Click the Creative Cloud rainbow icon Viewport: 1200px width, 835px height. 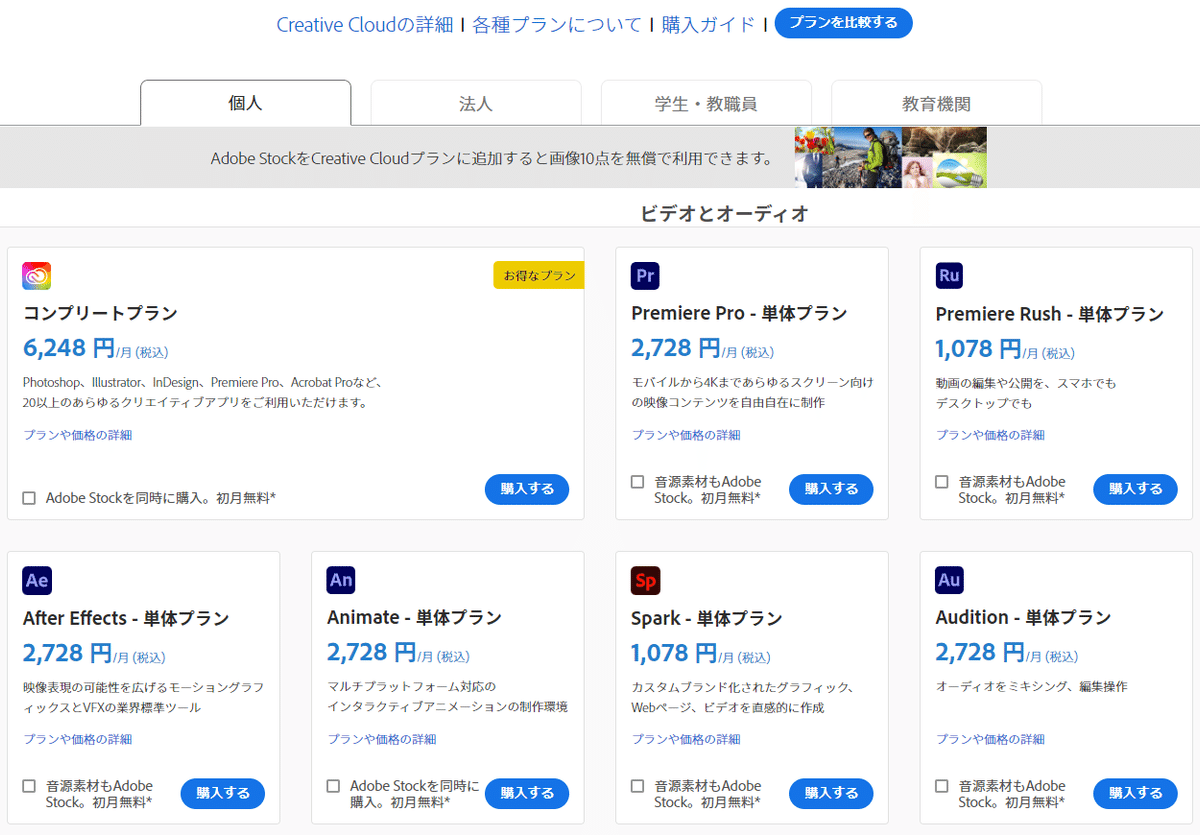[x=37, y=276]
